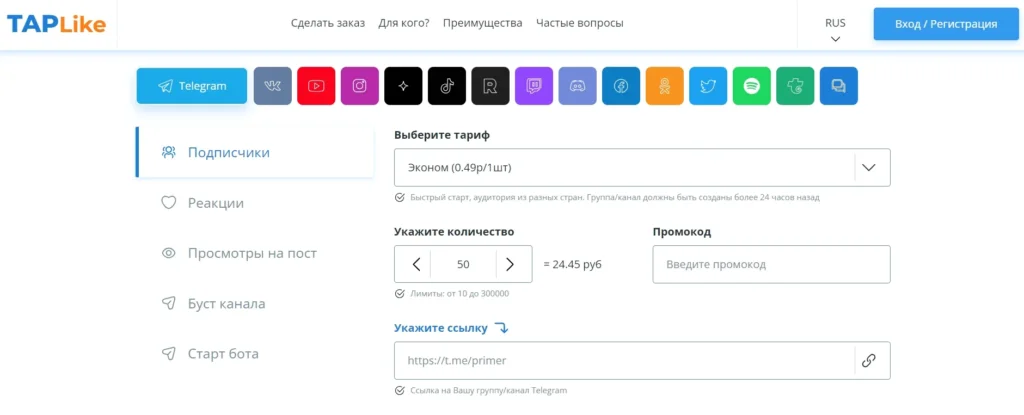Select the Telegram network button
This screenshot has width=1024, height=415.
(x=192, y=86)
